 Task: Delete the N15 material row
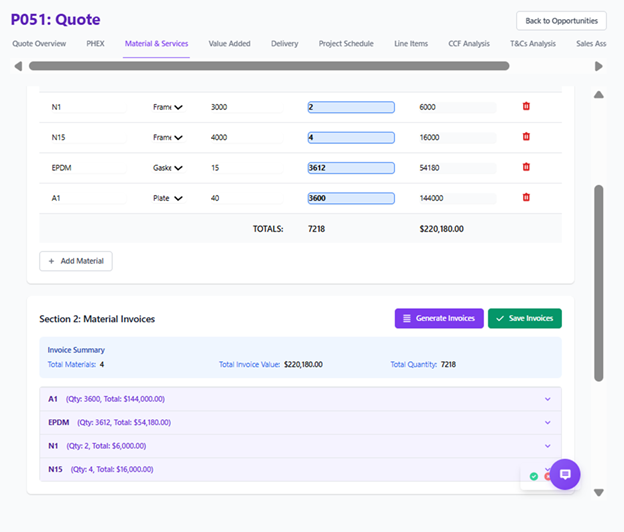[526, 136]
